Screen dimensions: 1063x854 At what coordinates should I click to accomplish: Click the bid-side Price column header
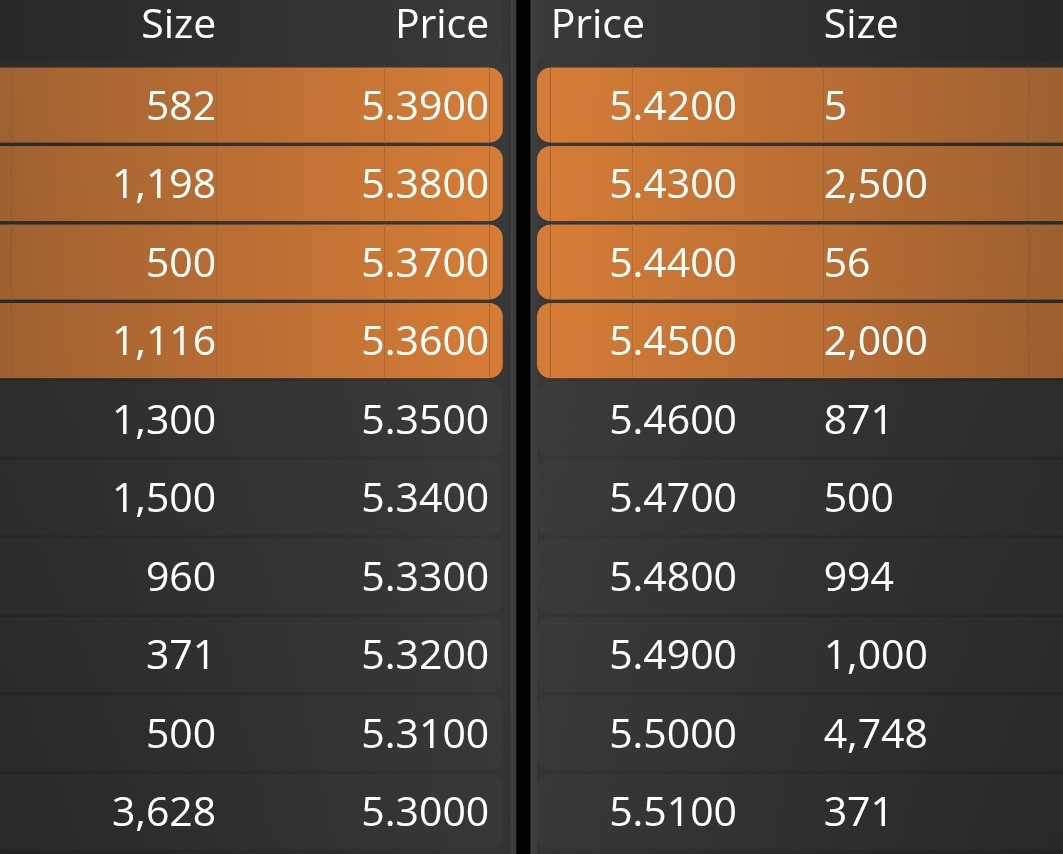[442, 25]
